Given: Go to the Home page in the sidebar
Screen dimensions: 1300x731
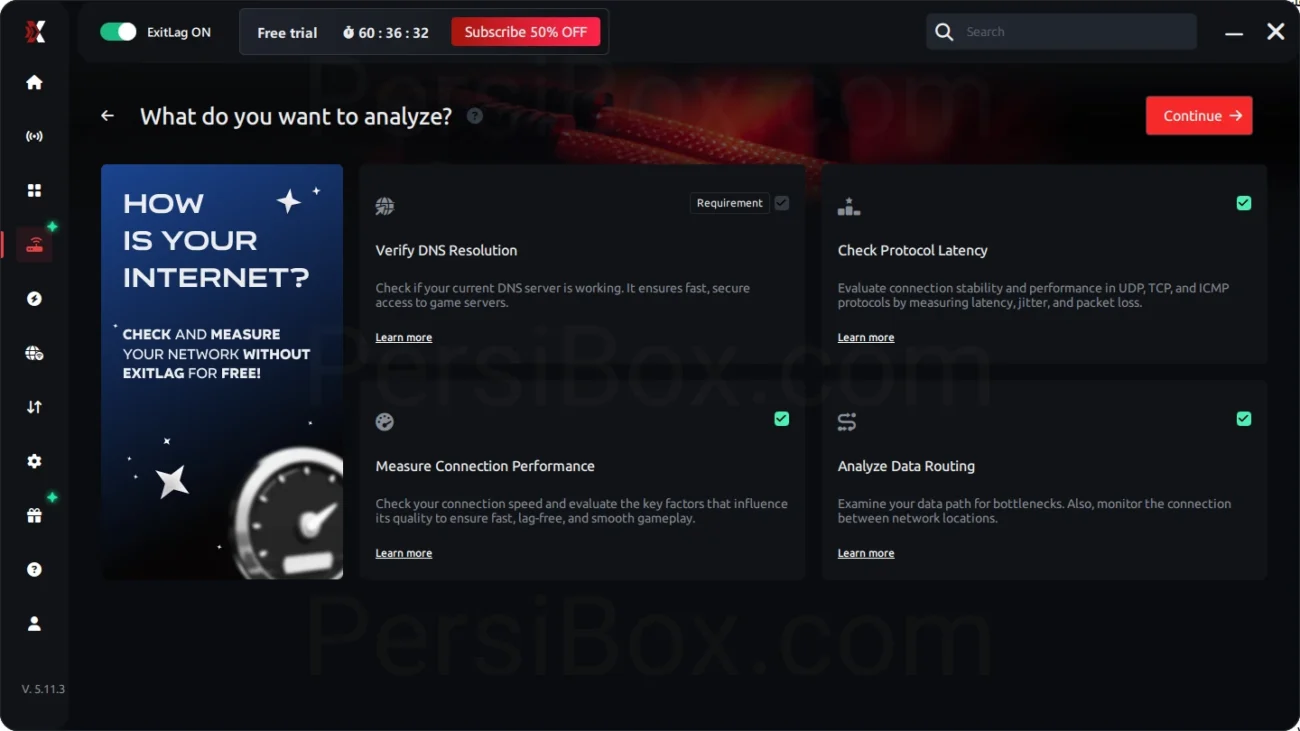Looking at the screenshot, I should [34, 82].
